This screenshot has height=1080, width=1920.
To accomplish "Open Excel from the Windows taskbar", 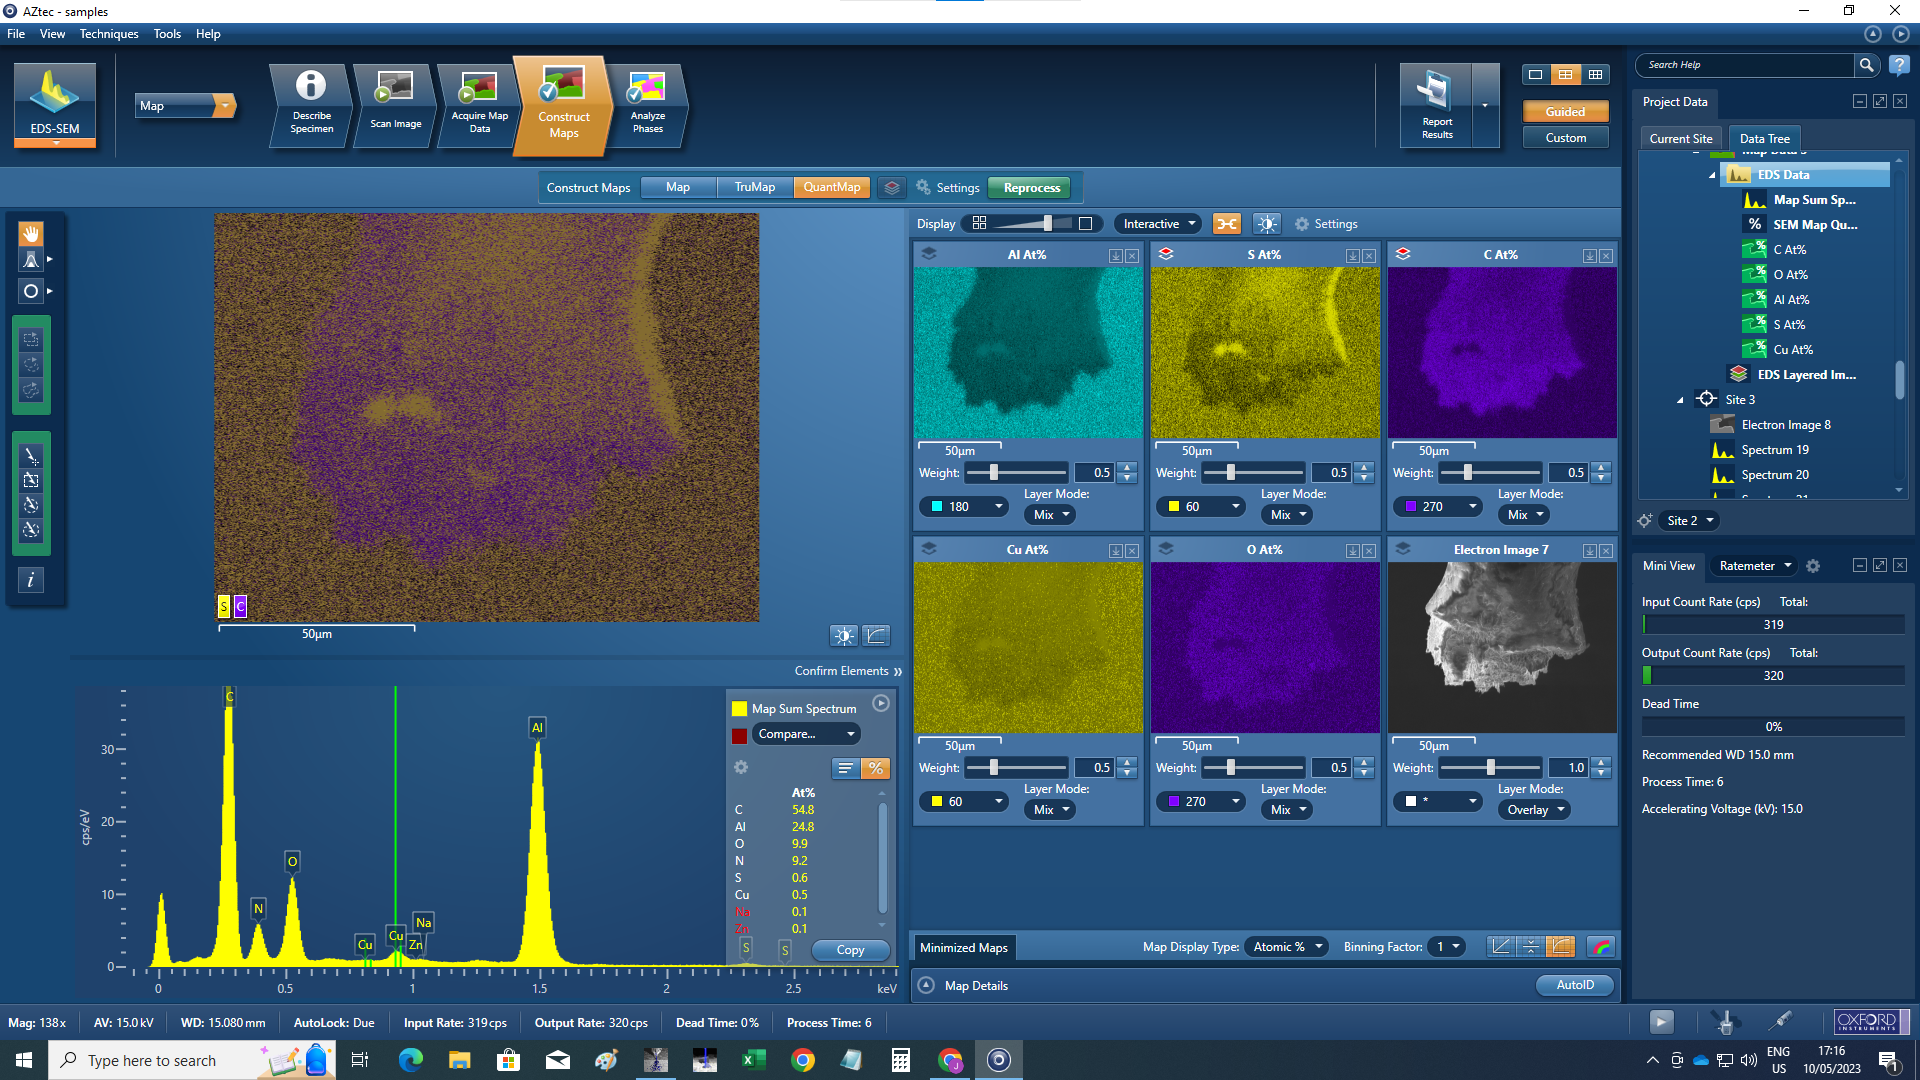I will pos(753,1060).
